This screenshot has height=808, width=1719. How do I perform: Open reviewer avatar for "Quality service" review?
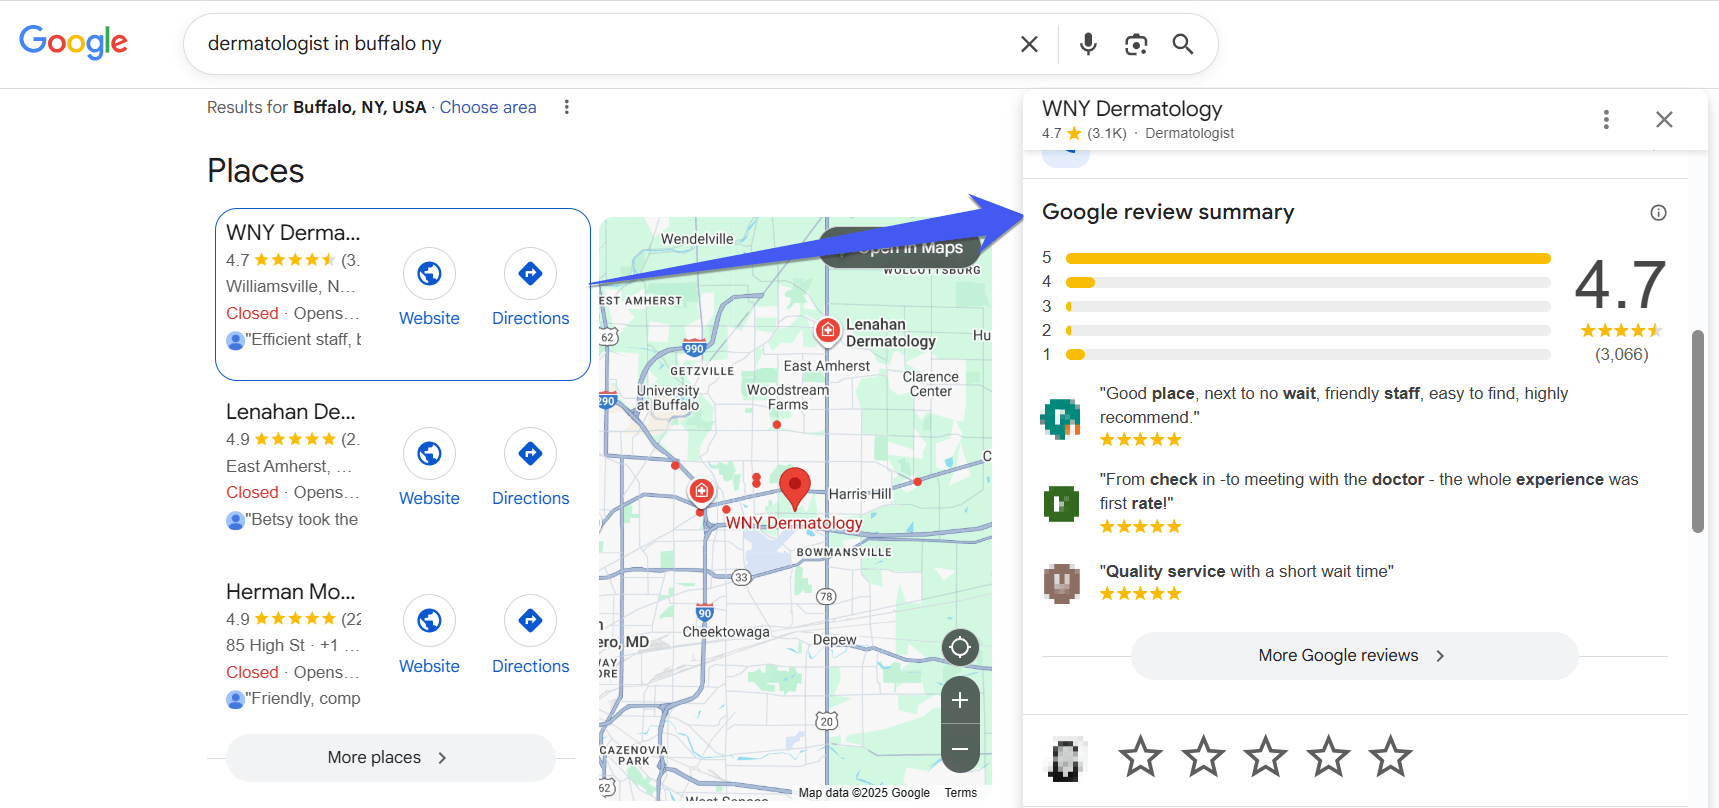pos(1061,583)
